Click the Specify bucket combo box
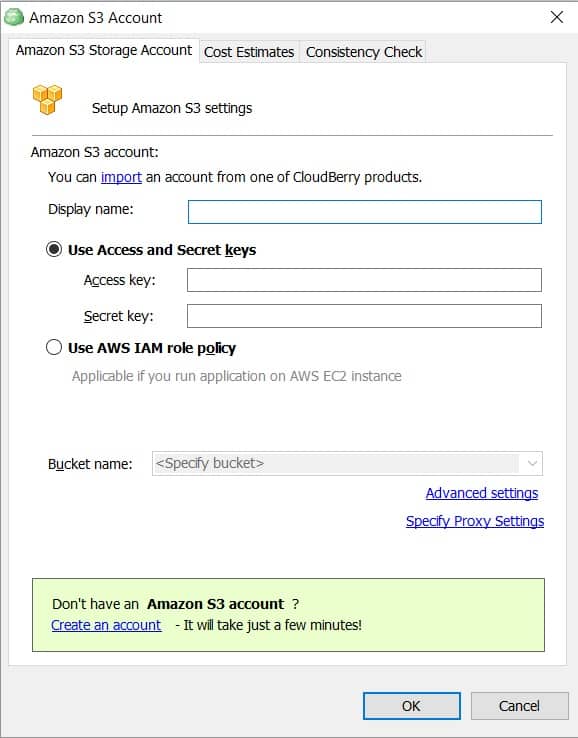Viewport: 578px width, 738px height. (347, 463)
